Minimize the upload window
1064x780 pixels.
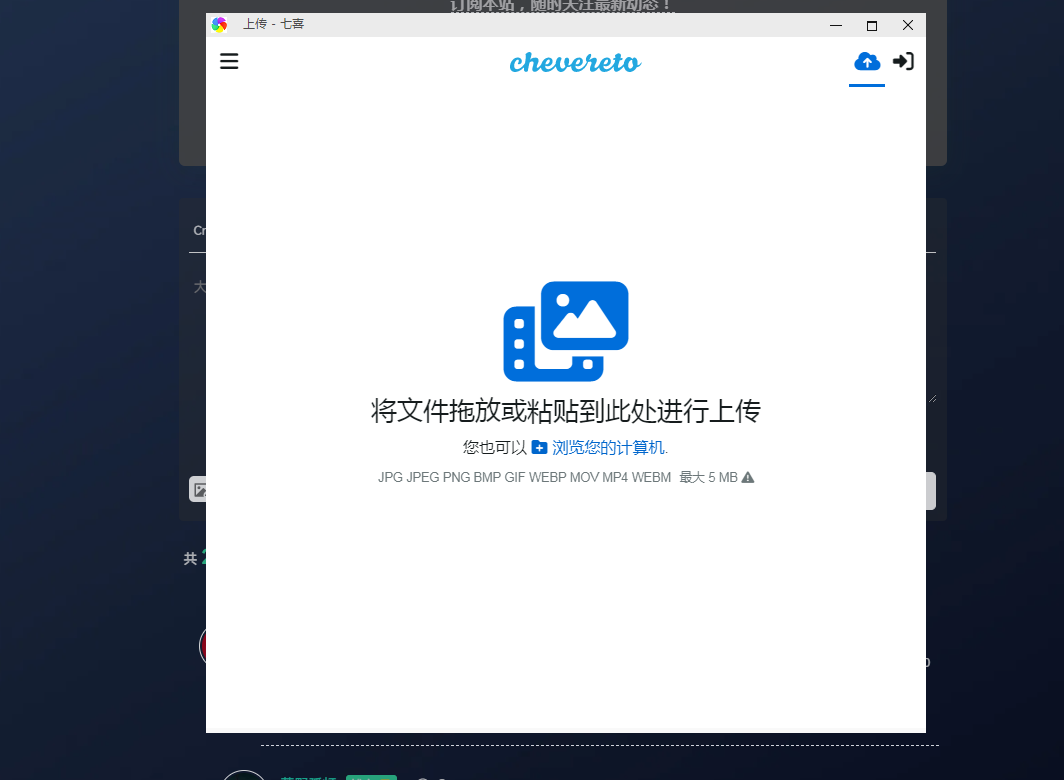(836, 25)
